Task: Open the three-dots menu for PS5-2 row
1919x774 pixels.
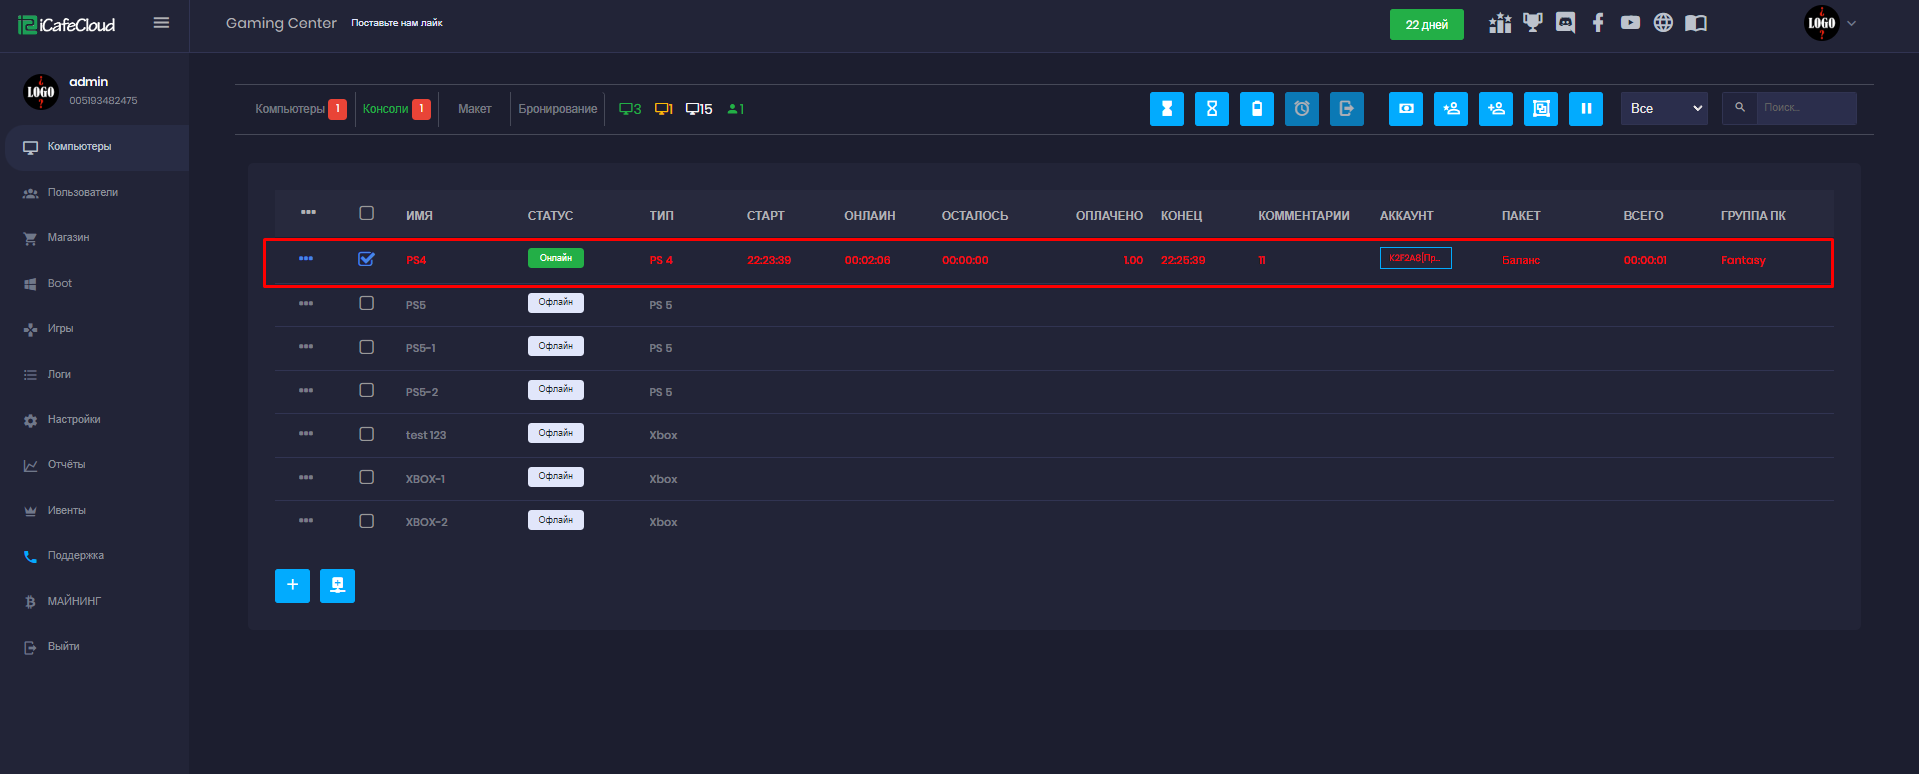Action: 306,390
